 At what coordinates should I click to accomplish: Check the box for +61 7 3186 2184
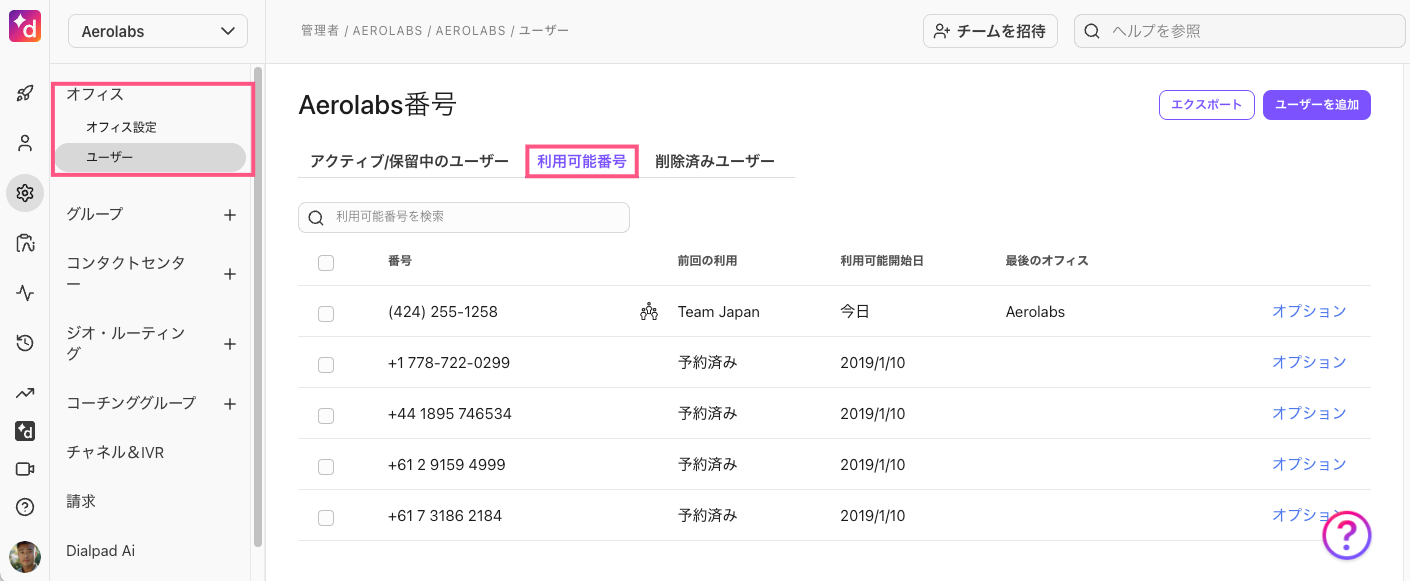pos(325,518)
